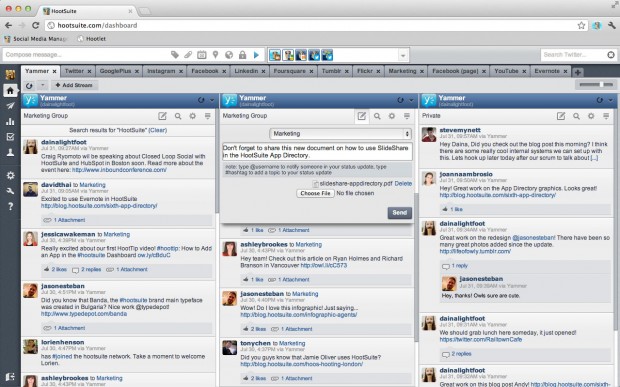Toggle compose pencil icon in middle Marketing Group stream
The height and width of the screenshot is (387, 620).
(361, 116)
